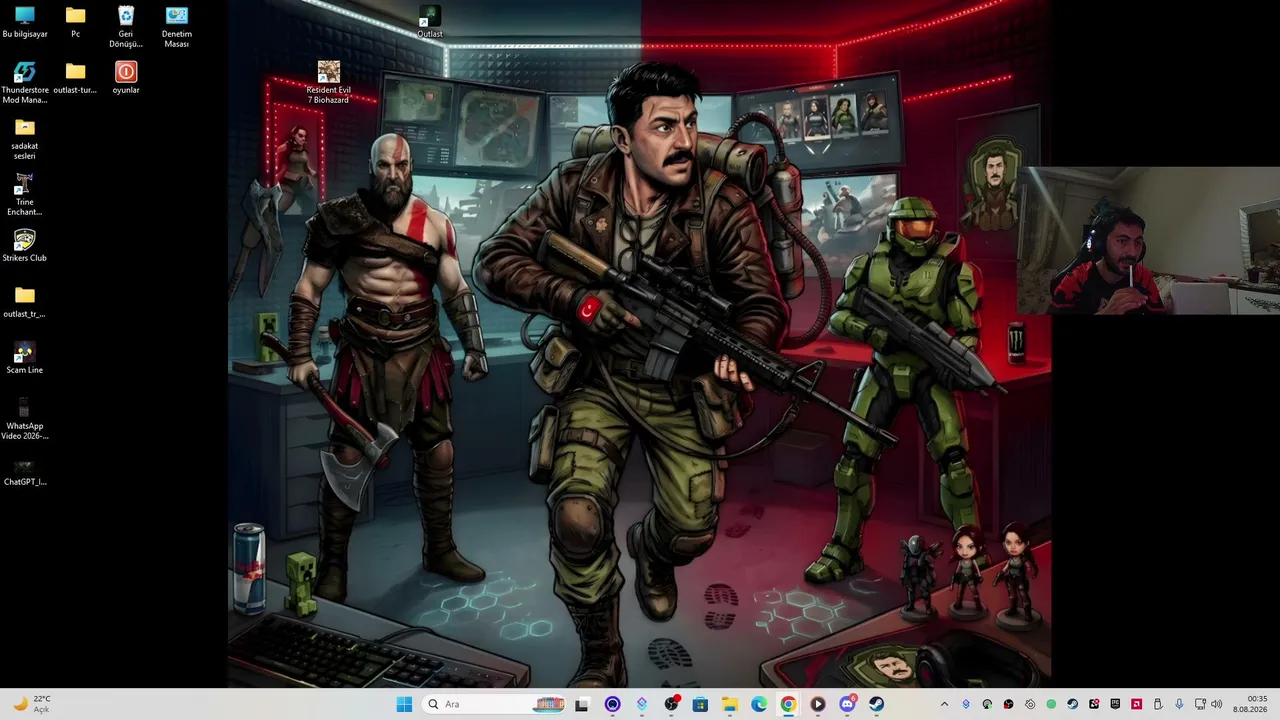Open the media player taskbar icon
Screen dimensions: 1280x720
(x=817, y=704)
